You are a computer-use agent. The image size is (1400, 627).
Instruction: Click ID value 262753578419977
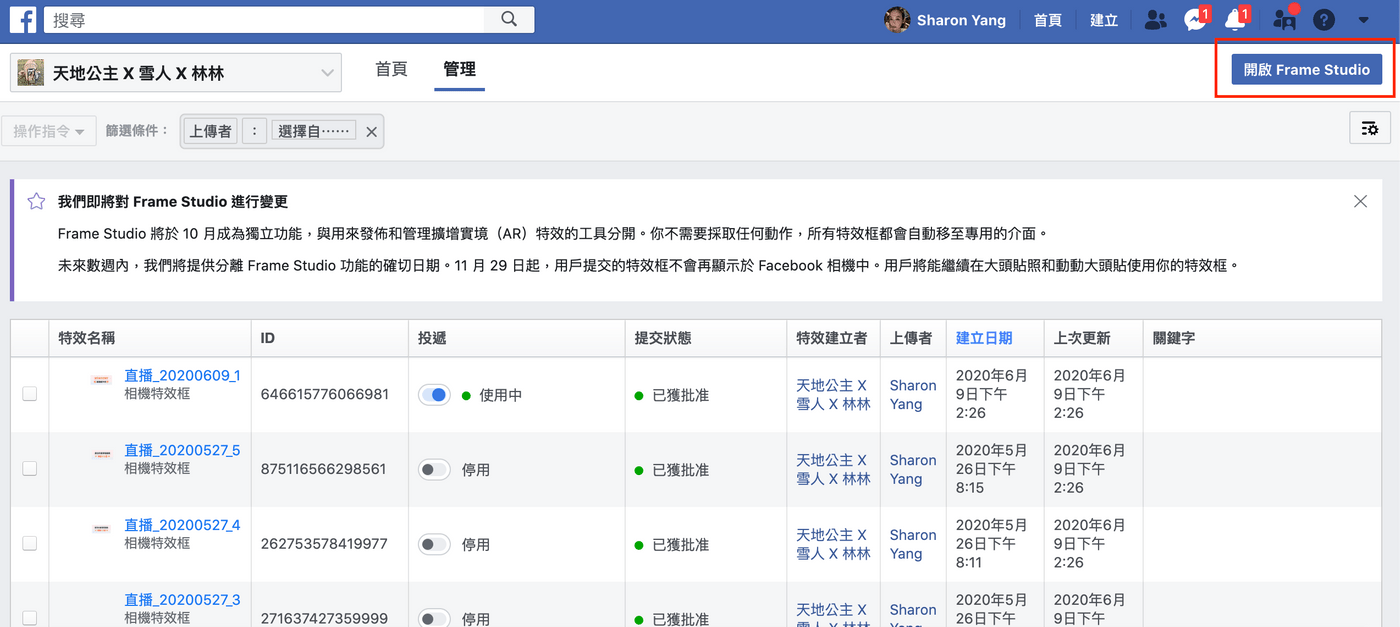[324, 544]
